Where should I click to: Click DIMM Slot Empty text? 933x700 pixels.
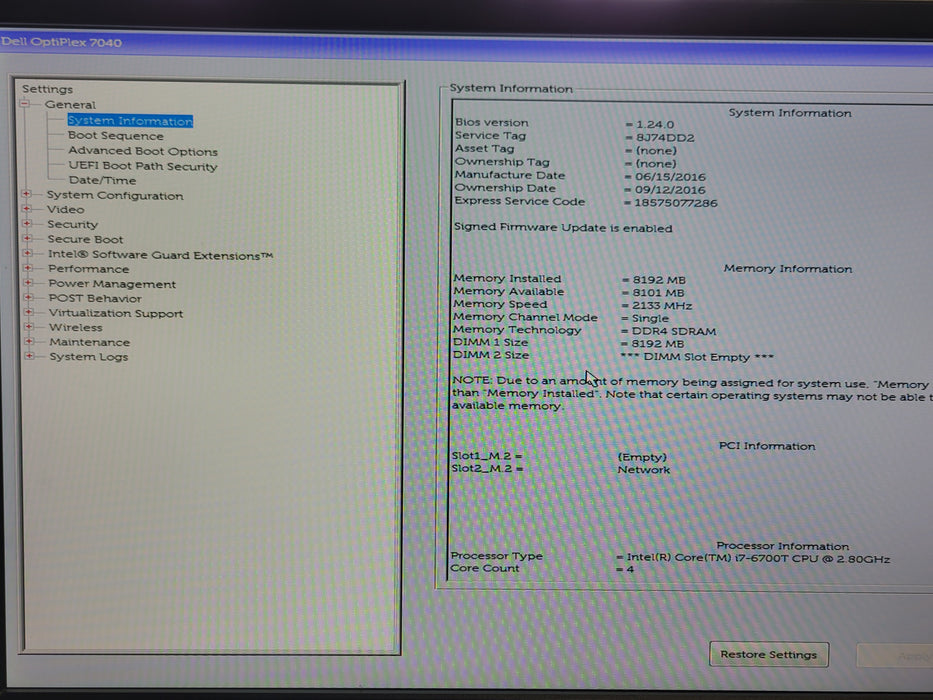[x=696, y=357]
